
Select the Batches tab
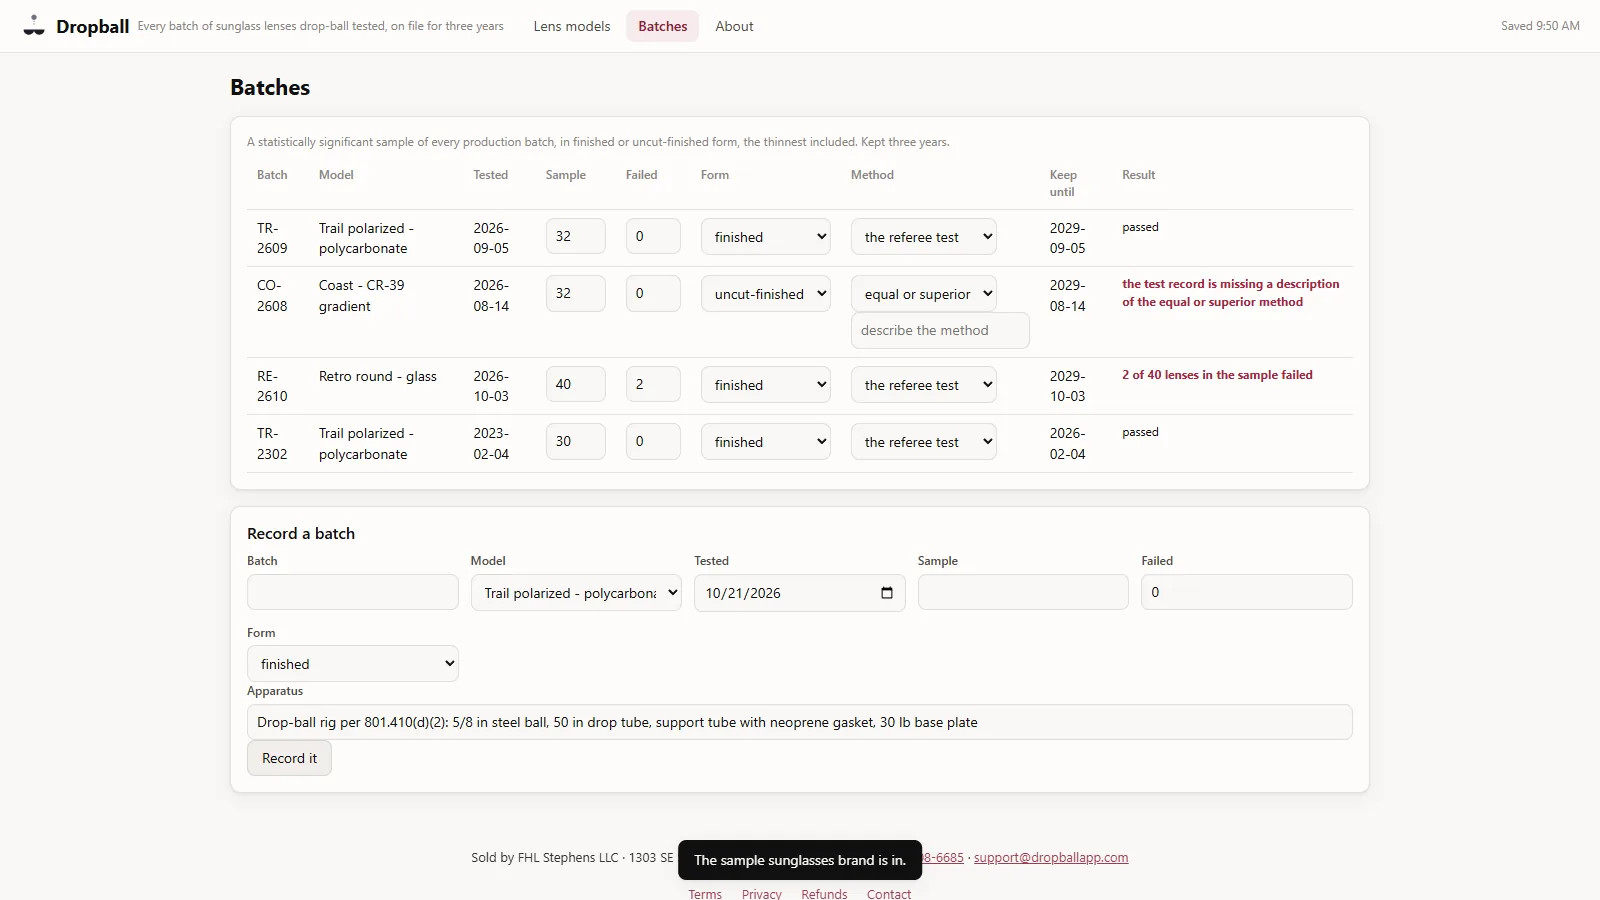tap(663, 26)
